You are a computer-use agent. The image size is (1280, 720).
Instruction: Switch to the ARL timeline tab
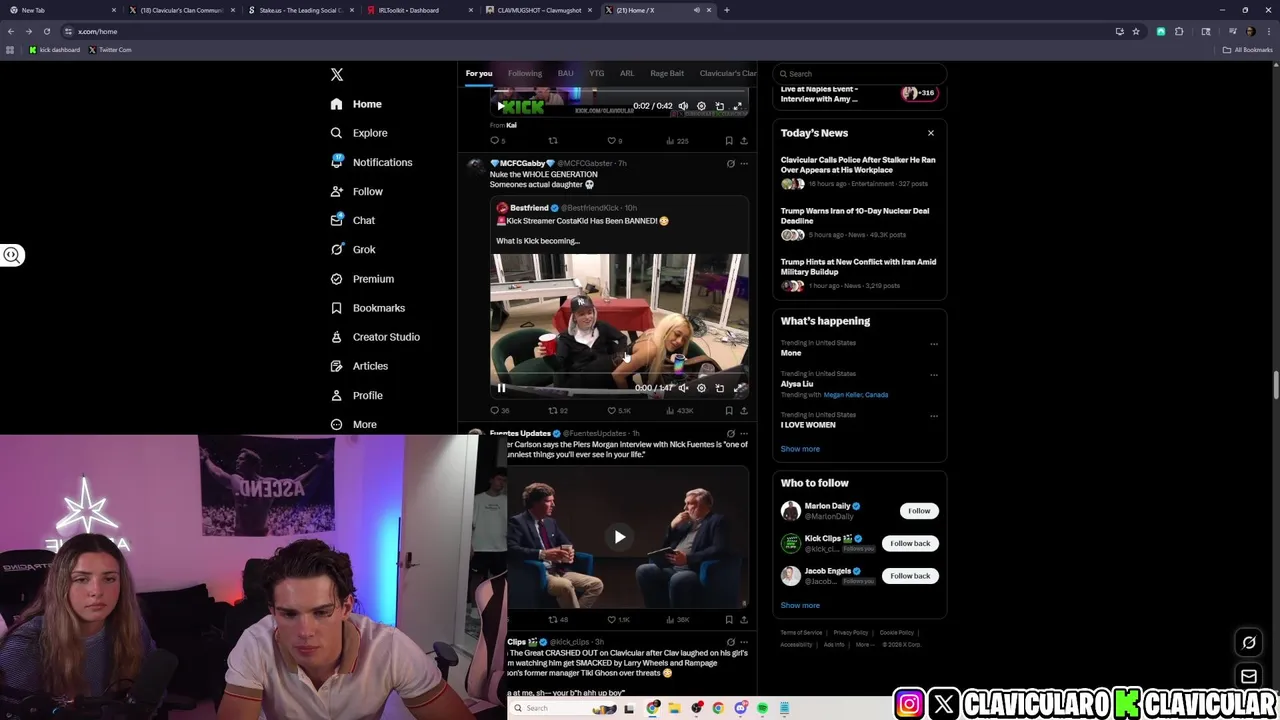click(x=627, y=73)
